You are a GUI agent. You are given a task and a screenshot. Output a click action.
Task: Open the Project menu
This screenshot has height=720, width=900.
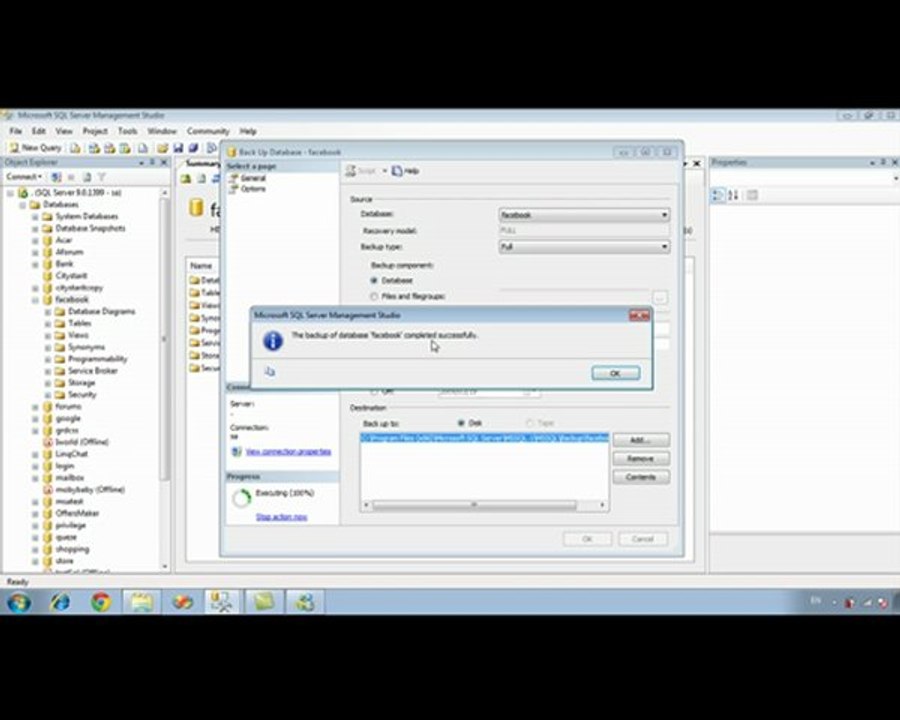(x=95, y=131)
